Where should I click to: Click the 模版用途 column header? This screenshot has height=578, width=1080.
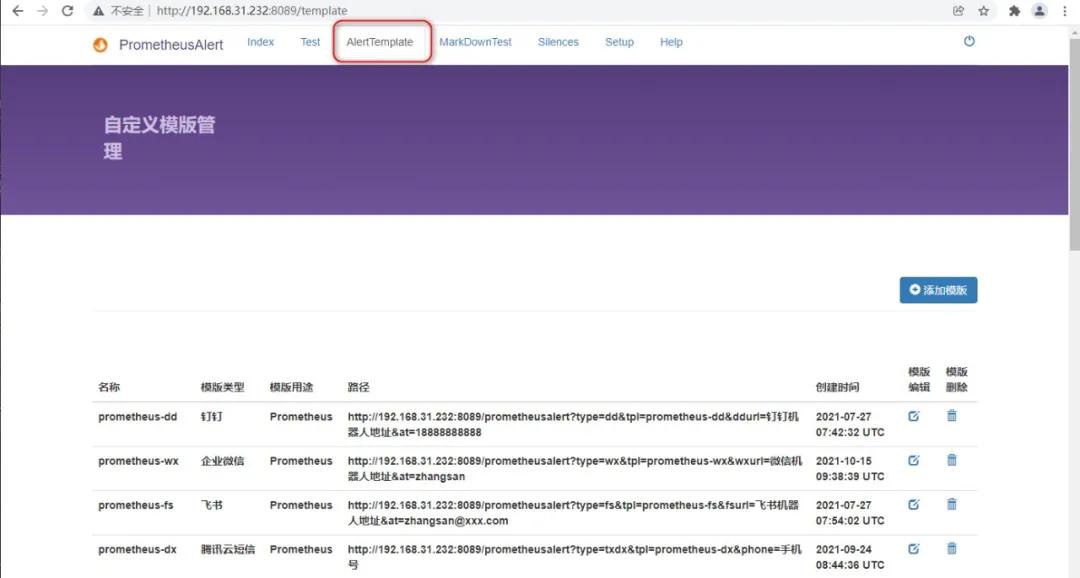click(x=291, y=387)
